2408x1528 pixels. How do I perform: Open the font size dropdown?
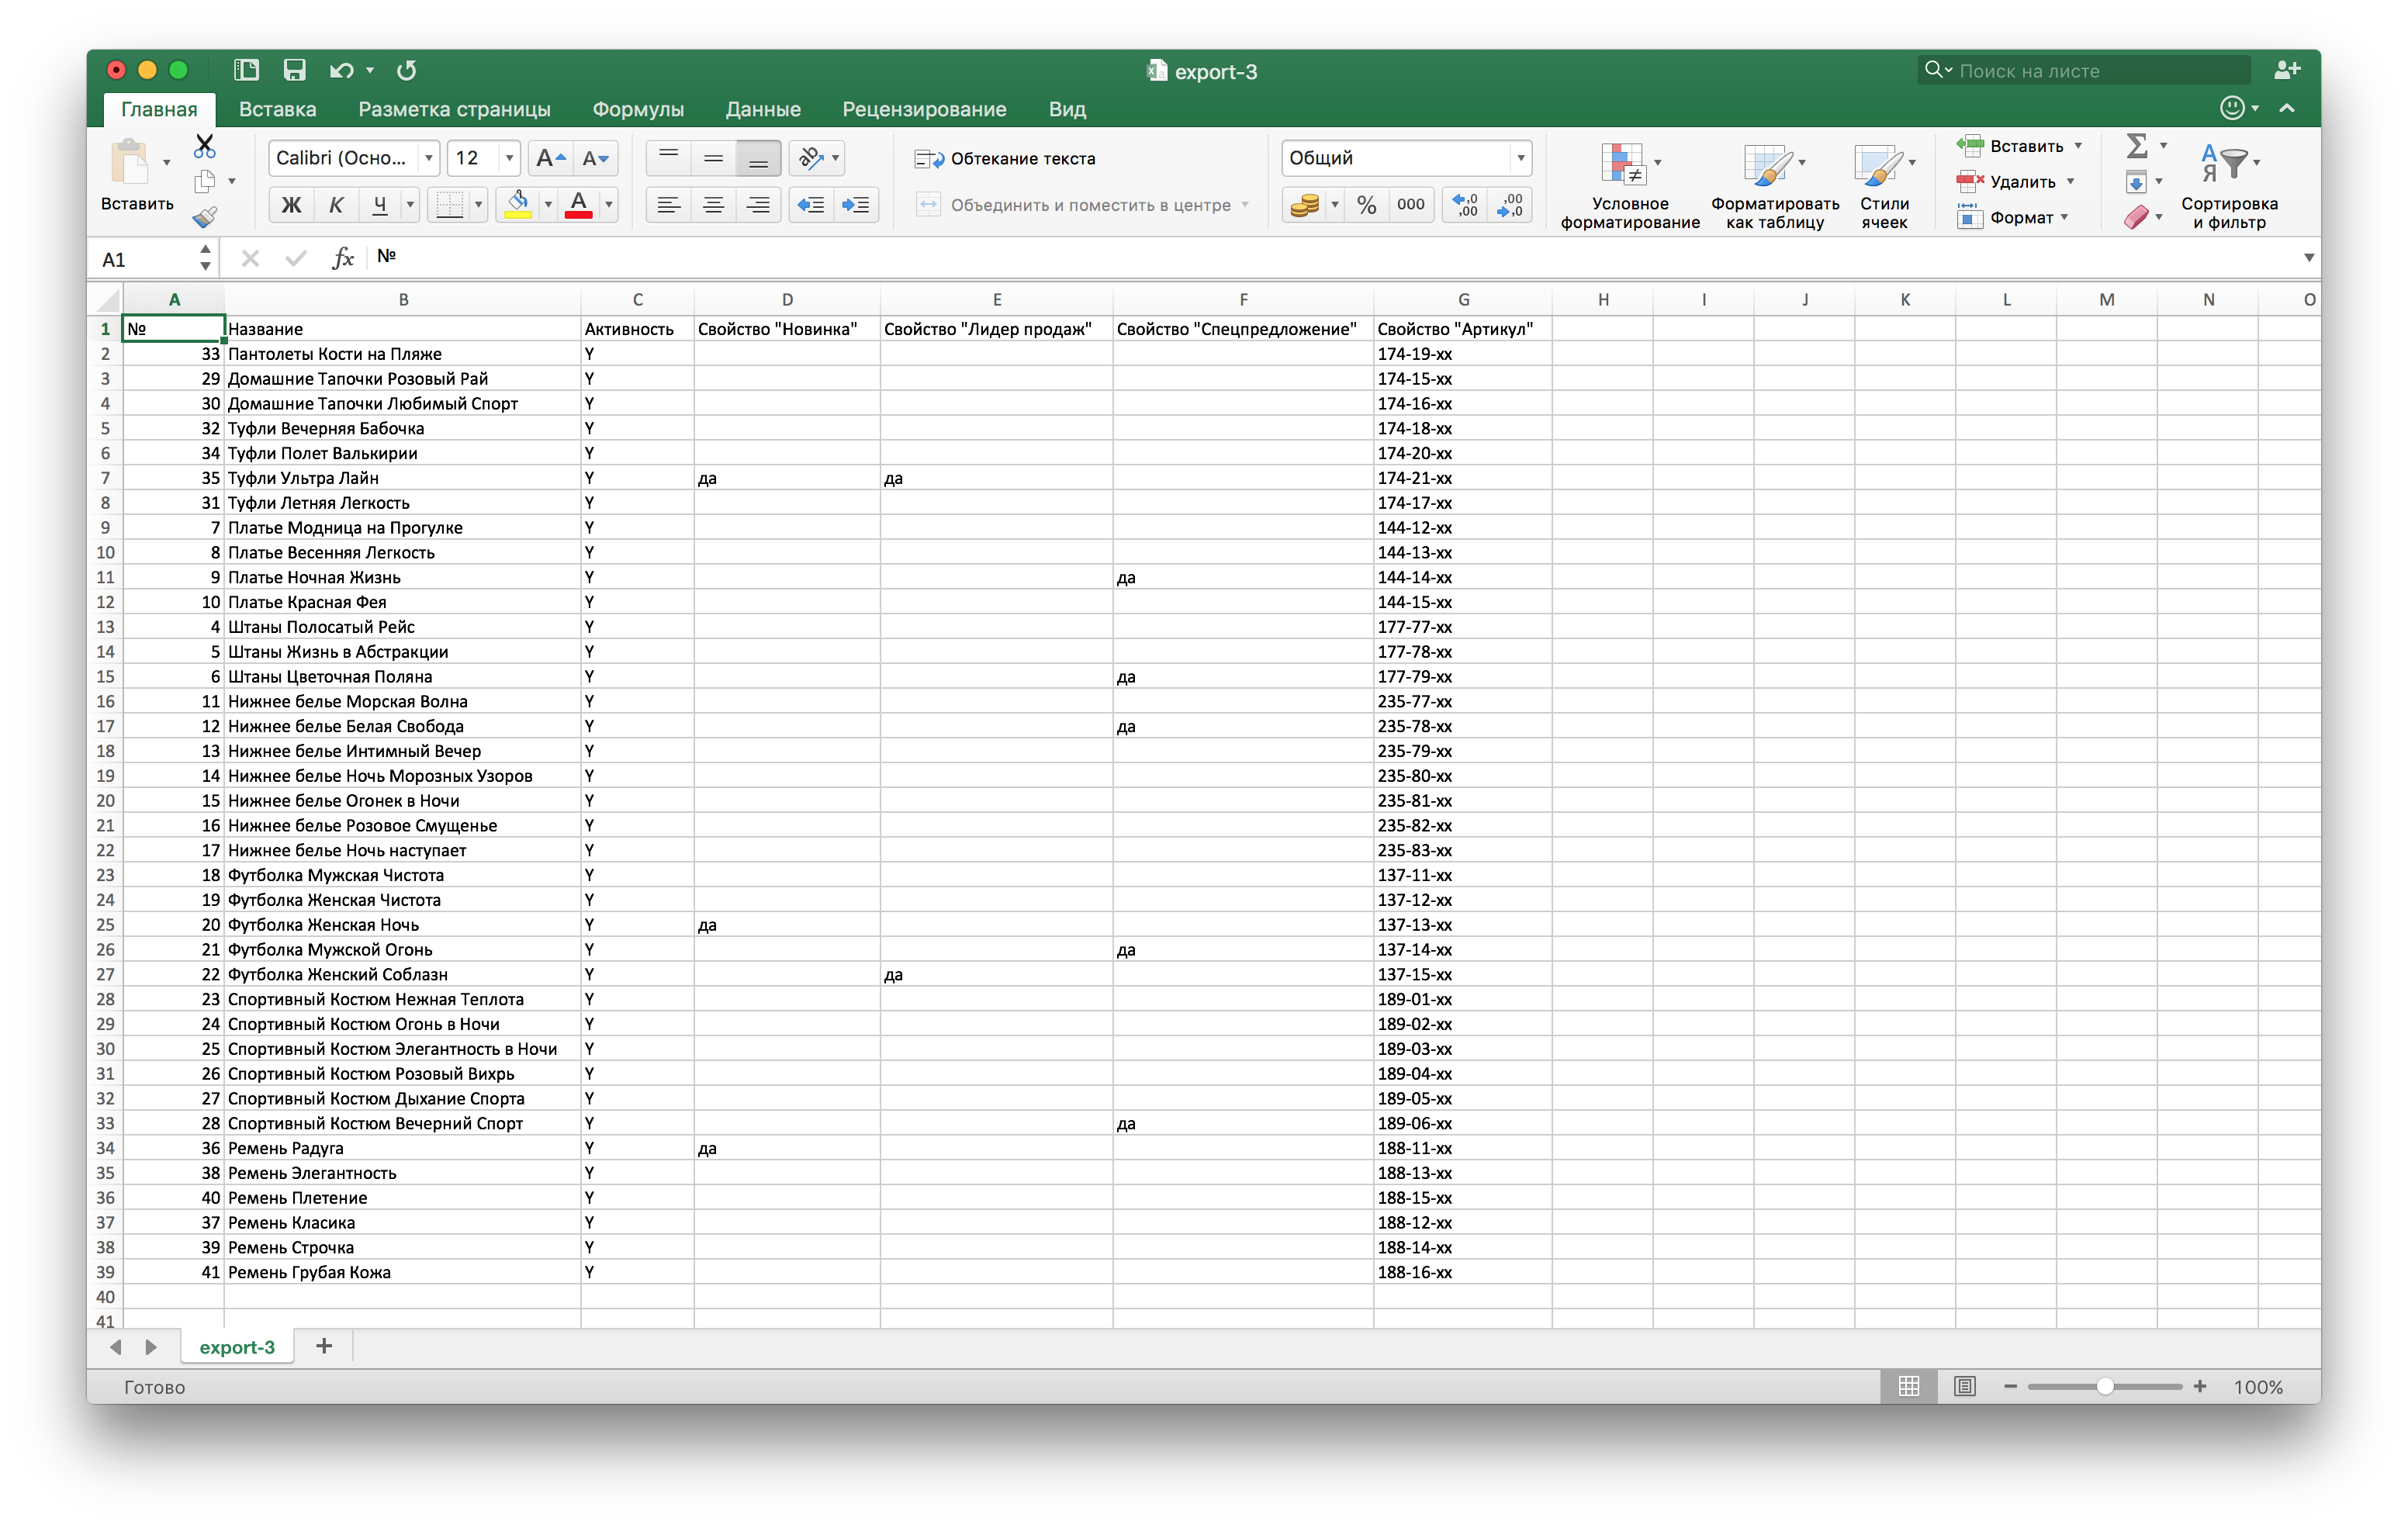[x=509, y=158]
